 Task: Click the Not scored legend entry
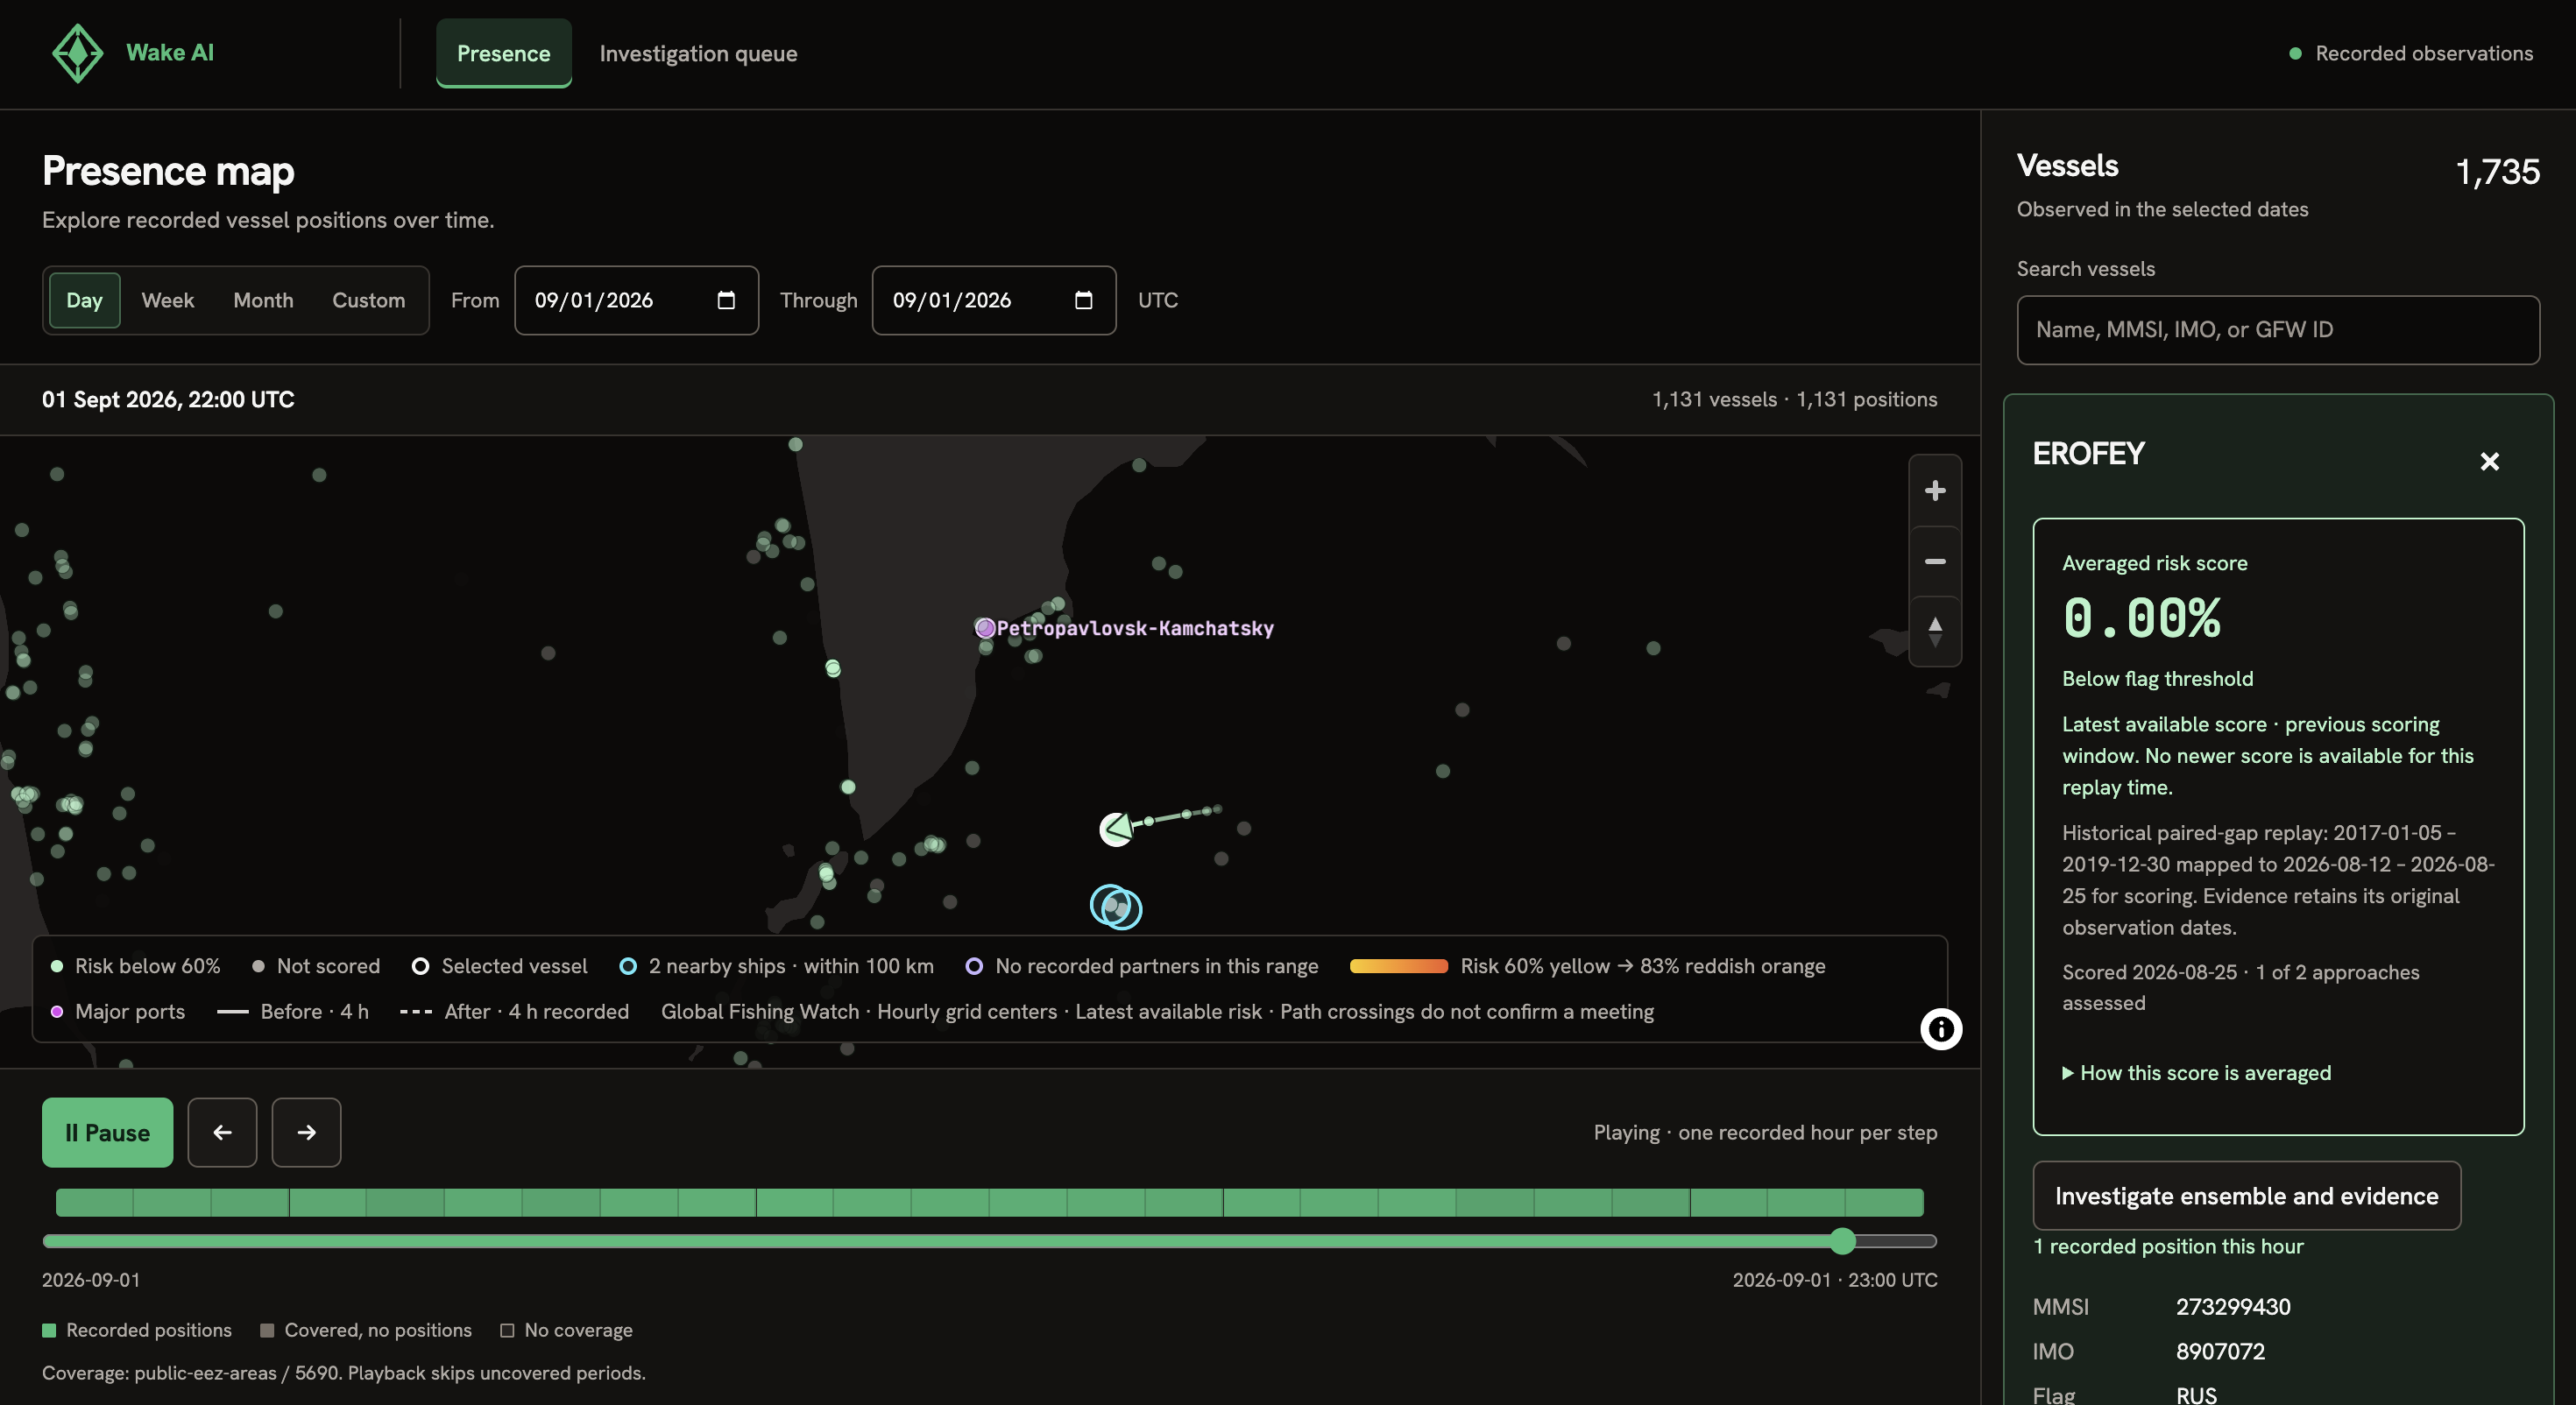click(316, 966)
